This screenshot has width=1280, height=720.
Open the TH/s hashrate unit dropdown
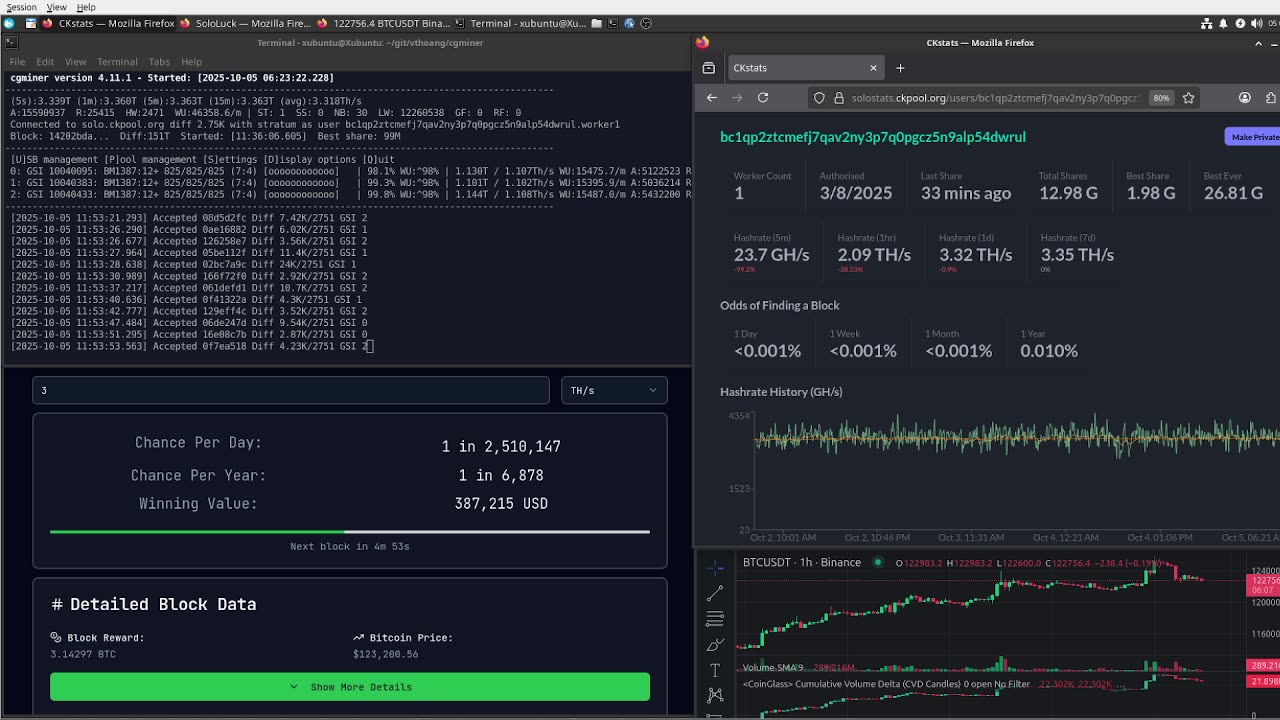[x=613, y=391]
